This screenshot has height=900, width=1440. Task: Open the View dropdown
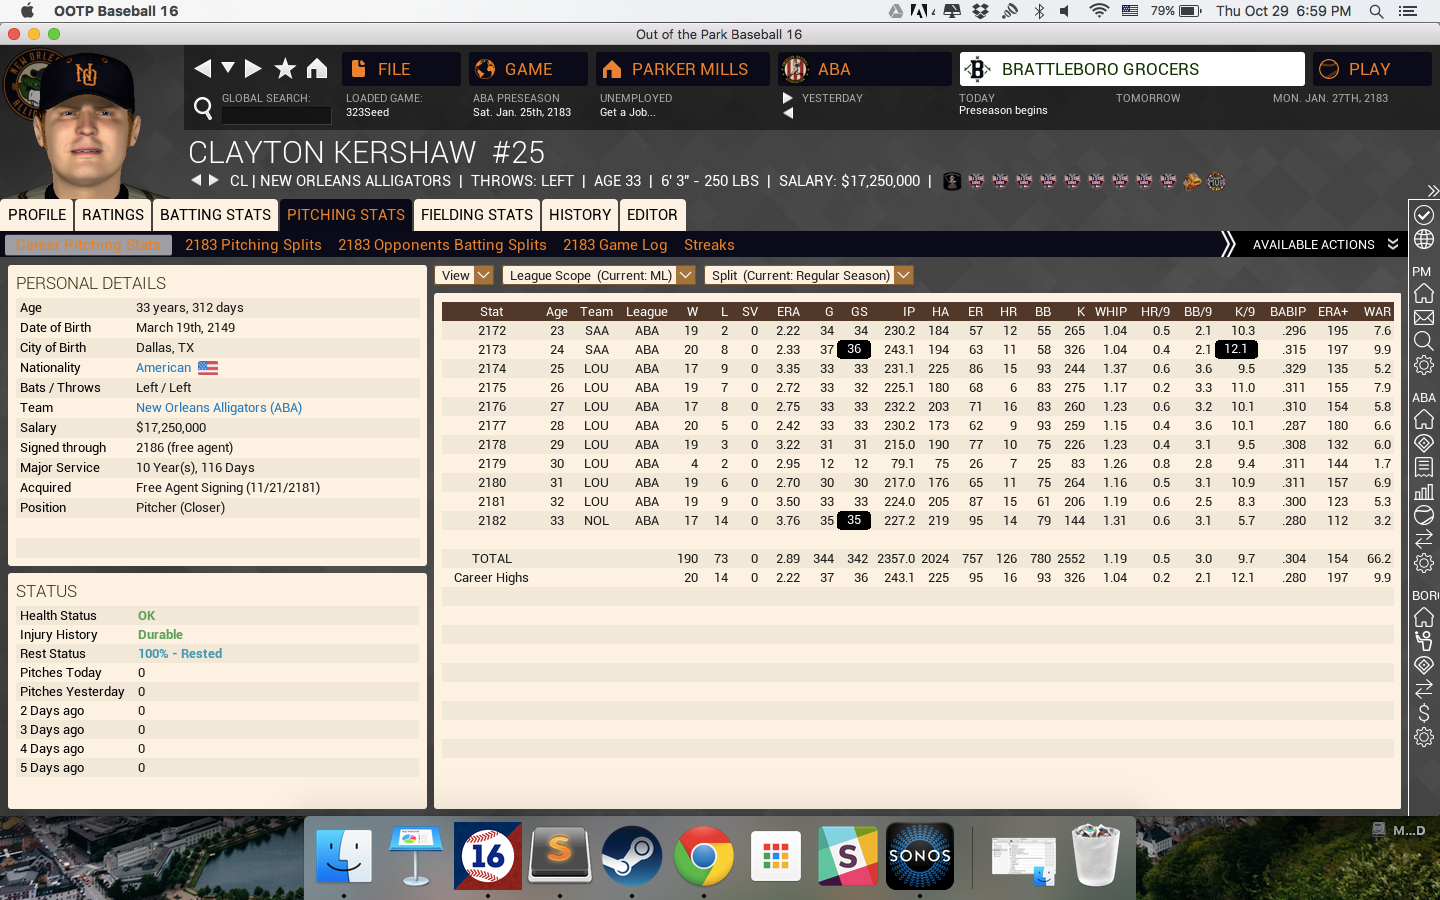tap(464, 275)
